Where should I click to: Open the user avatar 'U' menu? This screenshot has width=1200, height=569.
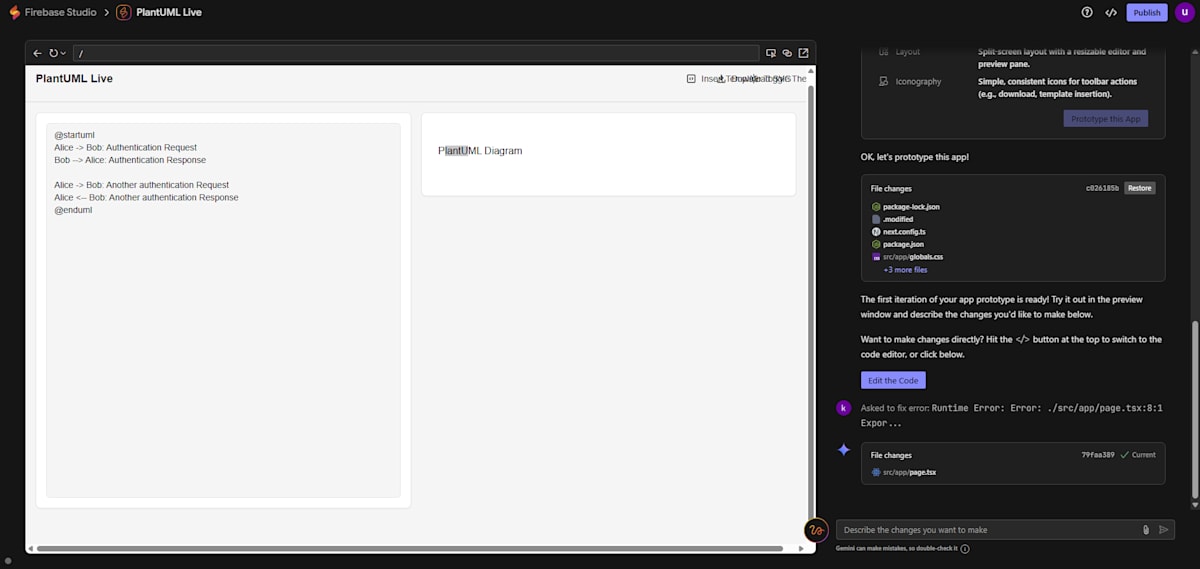click(1184, 12)
